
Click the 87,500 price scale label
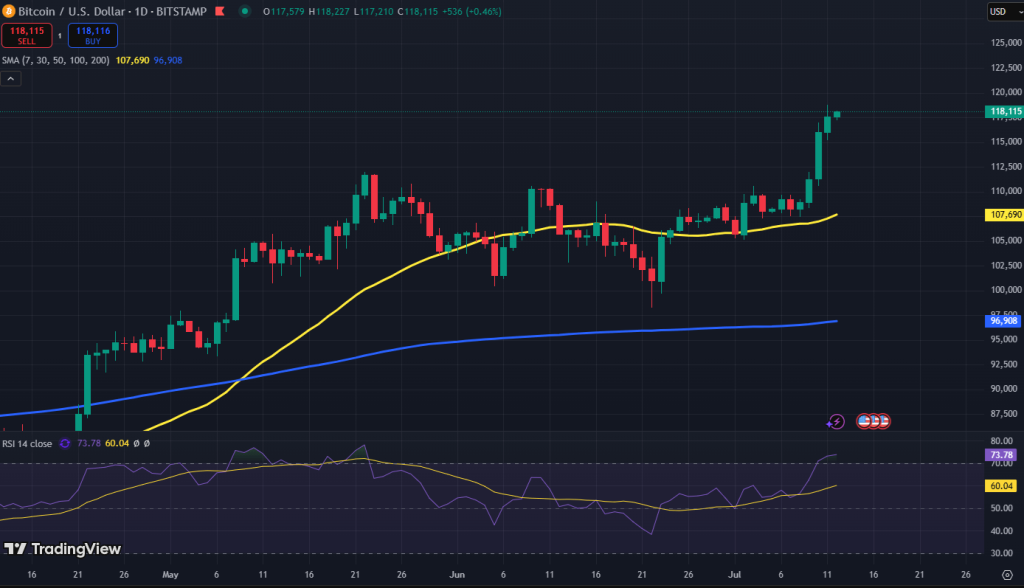1004,414
